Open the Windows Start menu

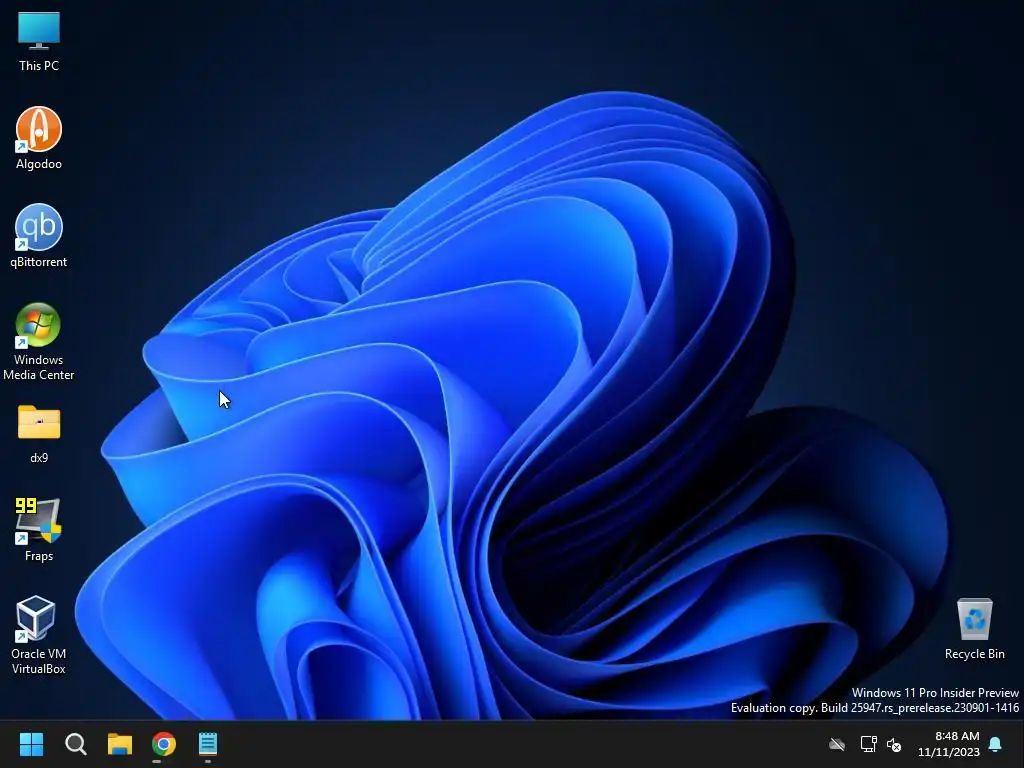(x=31, y=744)
